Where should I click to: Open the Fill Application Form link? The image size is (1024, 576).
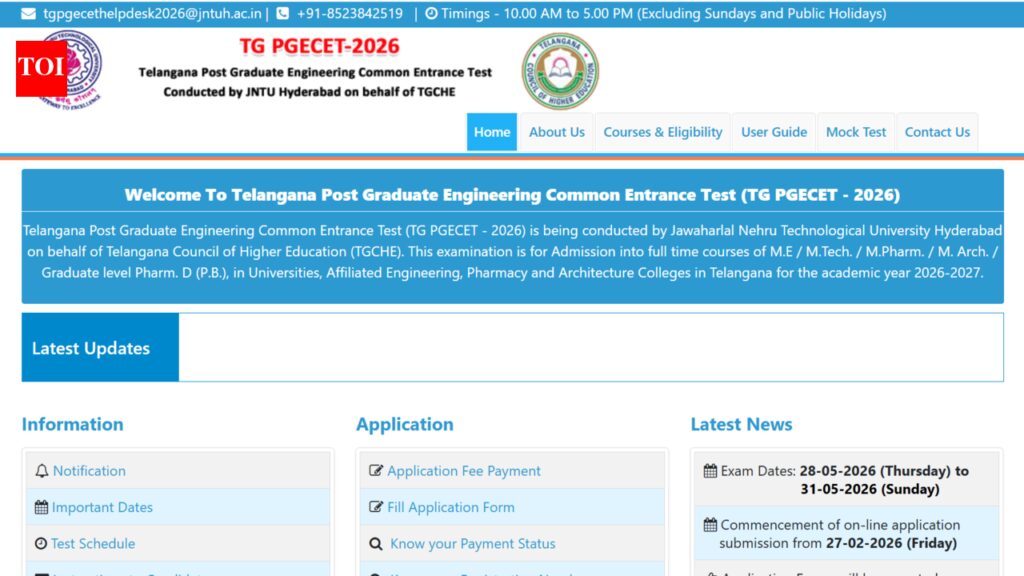(x=450, y=507)
